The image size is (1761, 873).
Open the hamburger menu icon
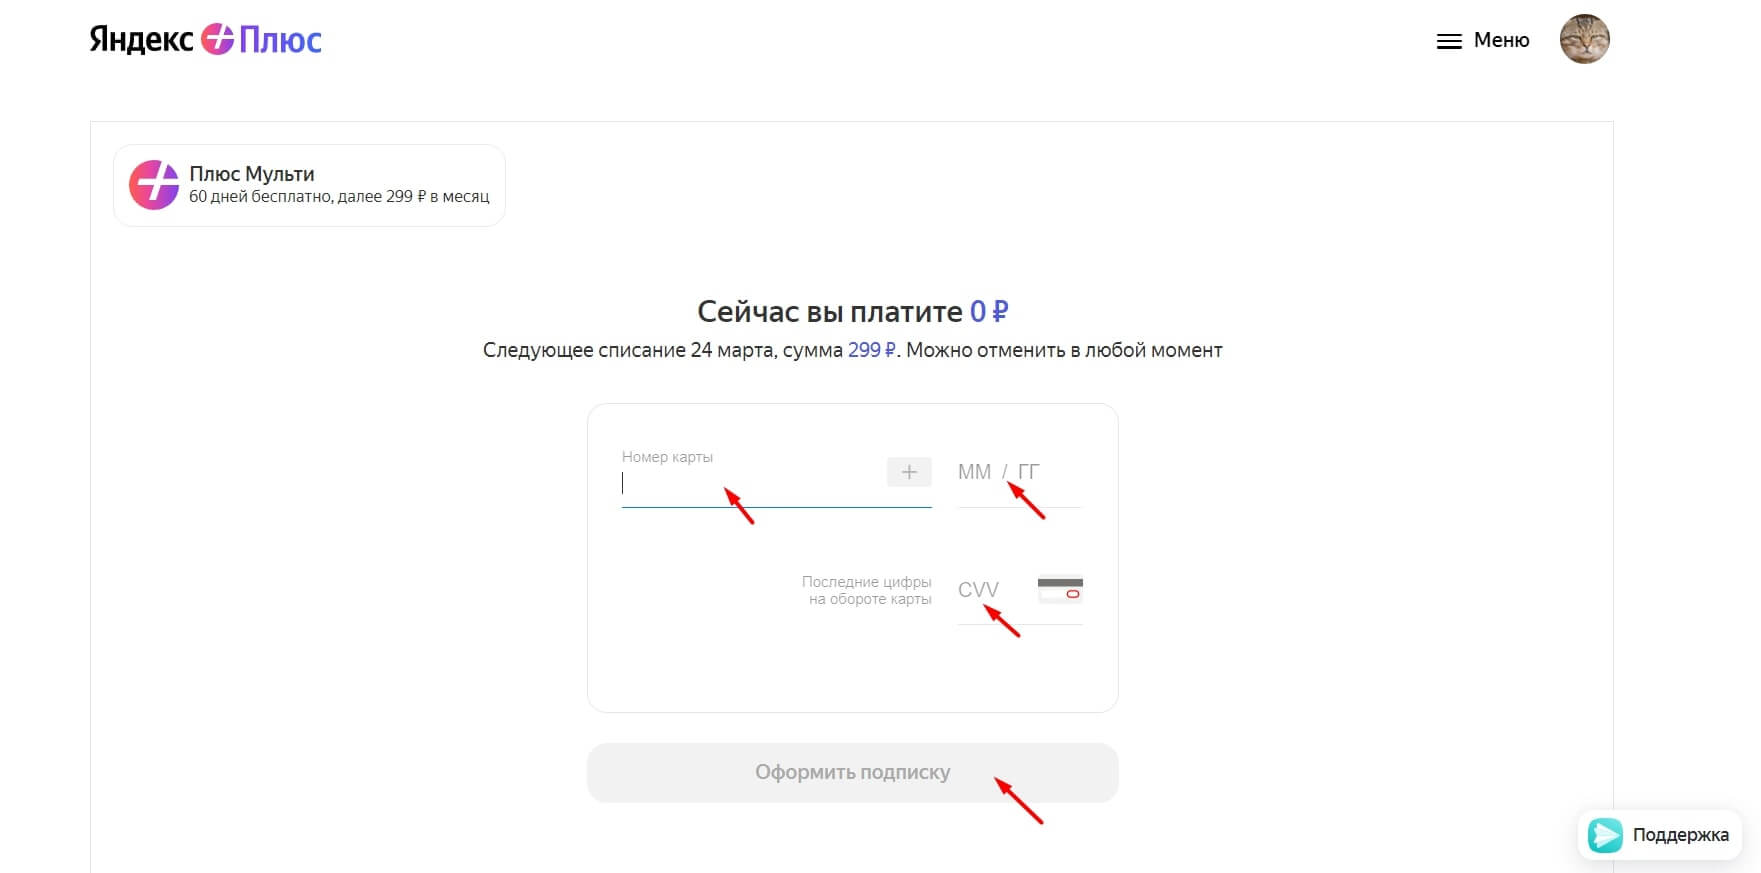click(1449, 41)
